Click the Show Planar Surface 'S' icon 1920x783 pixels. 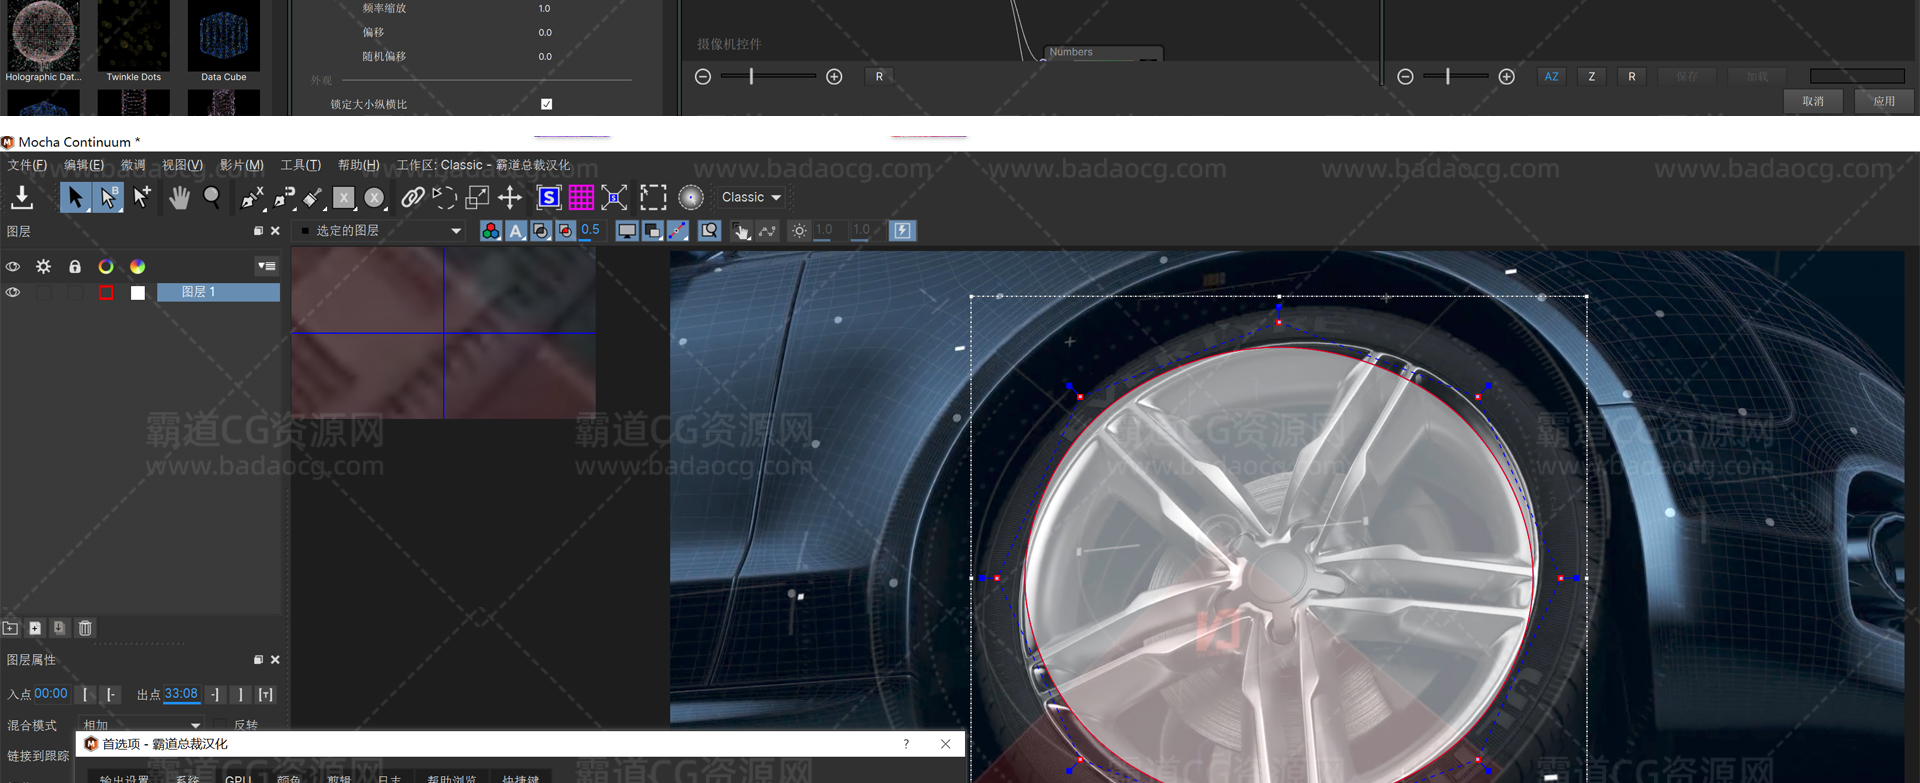click(548, 198)
